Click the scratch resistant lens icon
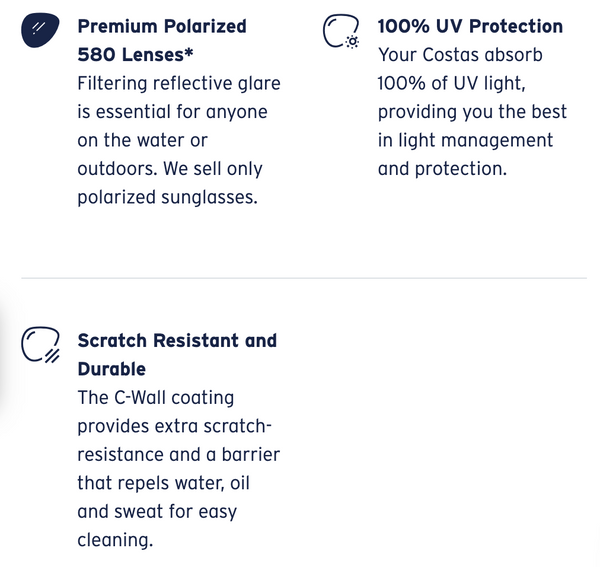Image resolution: width=600 pixels, height=567 pixels. pos(40,346)
